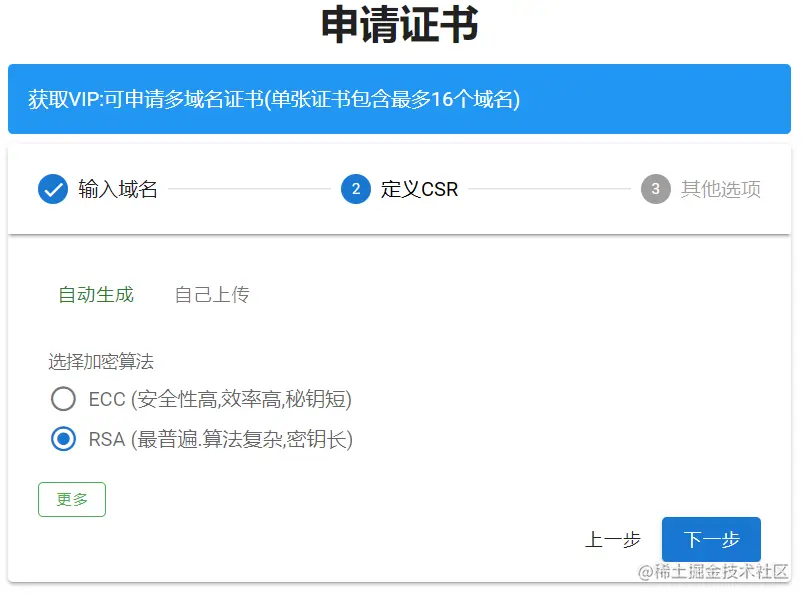The image size is (807, 599).
Task: Select the ECC encryption algorithm radio button
Action: [x=63, y=399]
